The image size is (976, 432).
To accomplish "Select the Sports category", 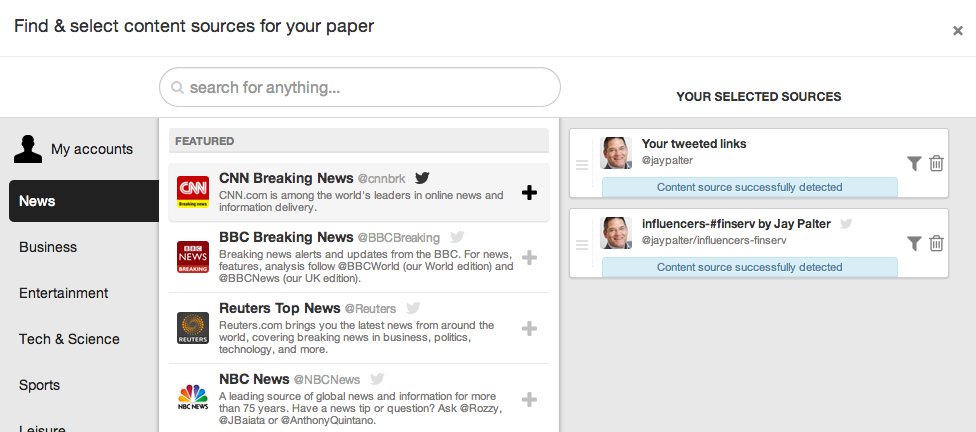I will tap(39, 385).
